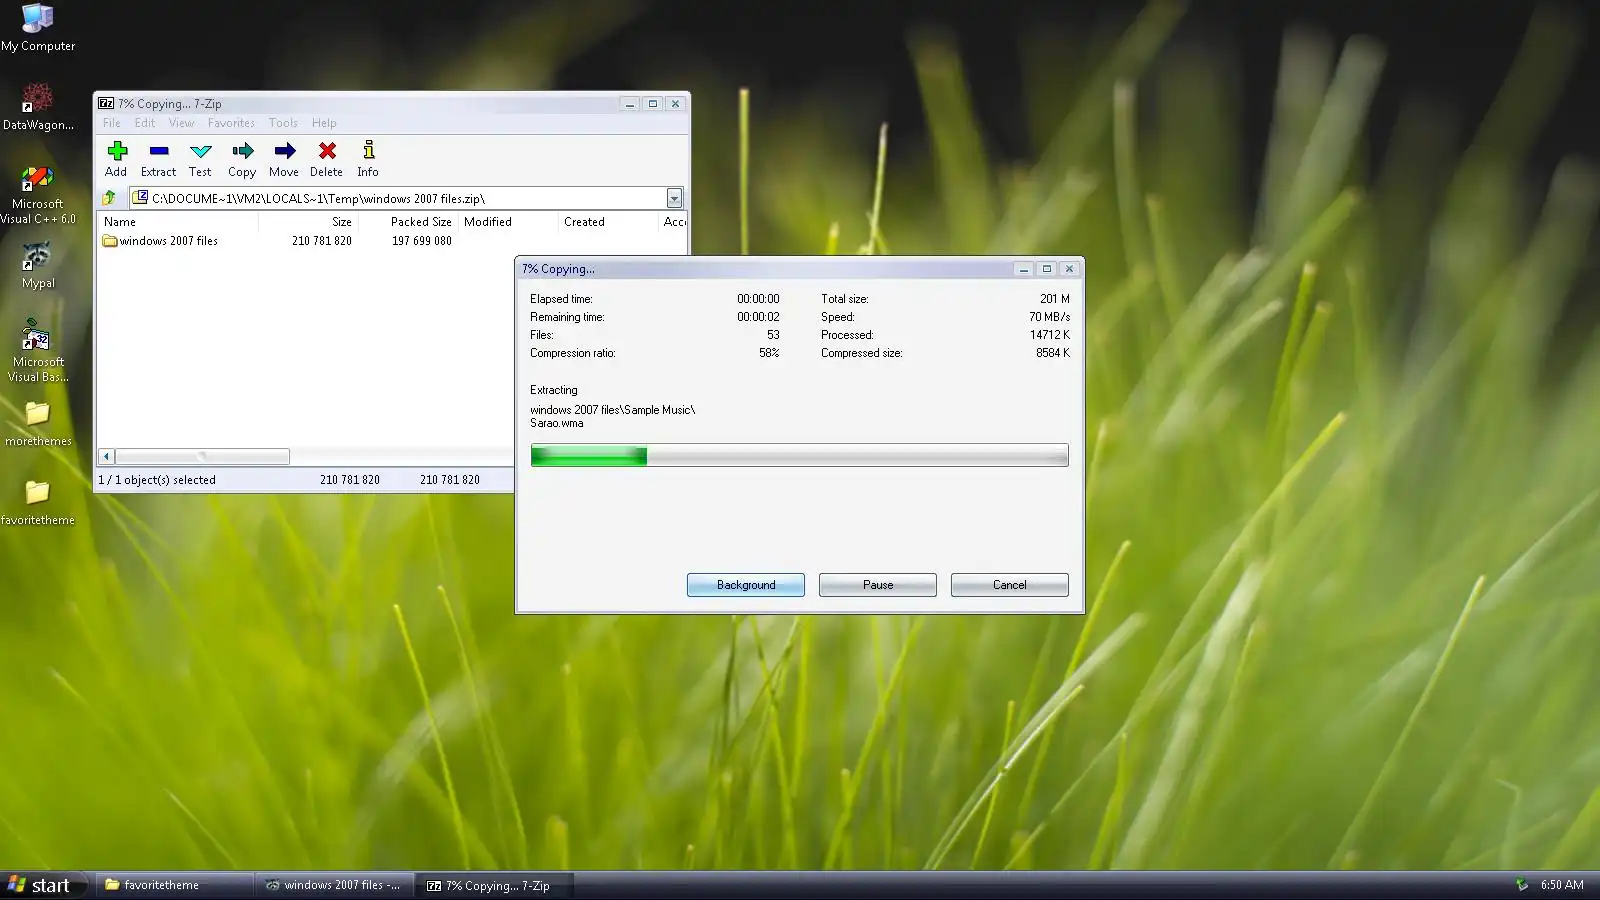Viewport: 1600px width, 900px height.
Task: Select the size value 210 781 820 in the file row
Action: pos(322,241)
